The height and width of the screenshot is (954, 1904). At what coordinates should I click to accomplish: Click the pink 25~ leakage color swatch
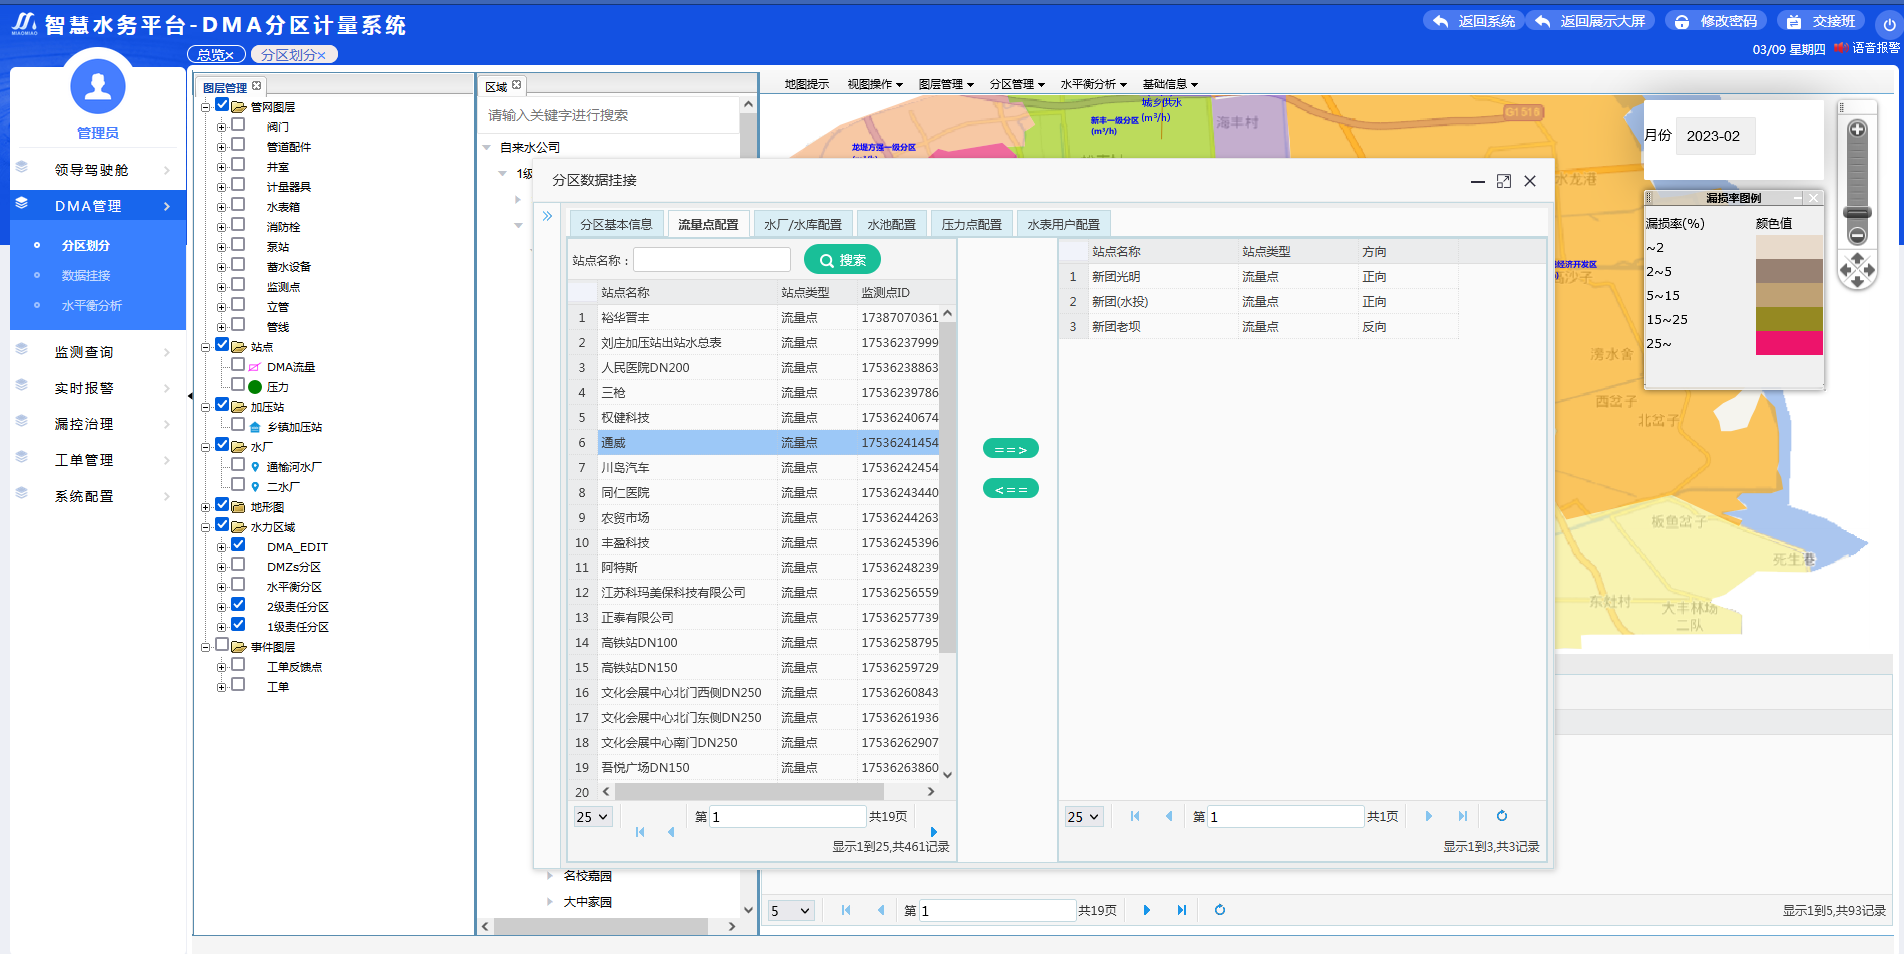[x=1789, y=343]
